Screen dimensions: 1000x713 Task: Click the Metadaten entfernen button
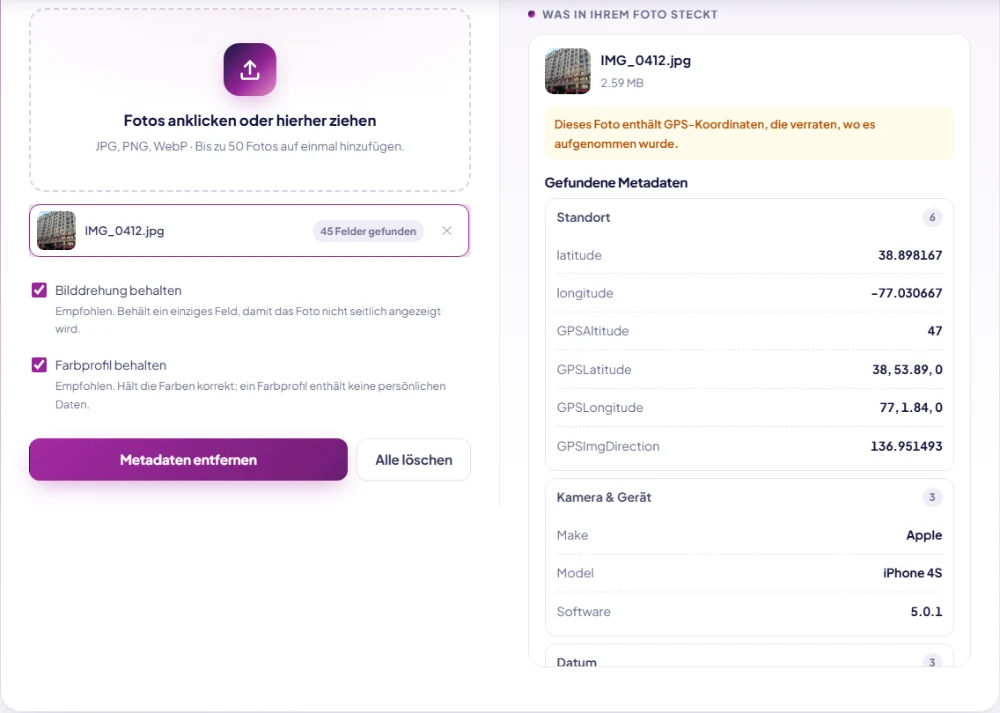point(188,459)
